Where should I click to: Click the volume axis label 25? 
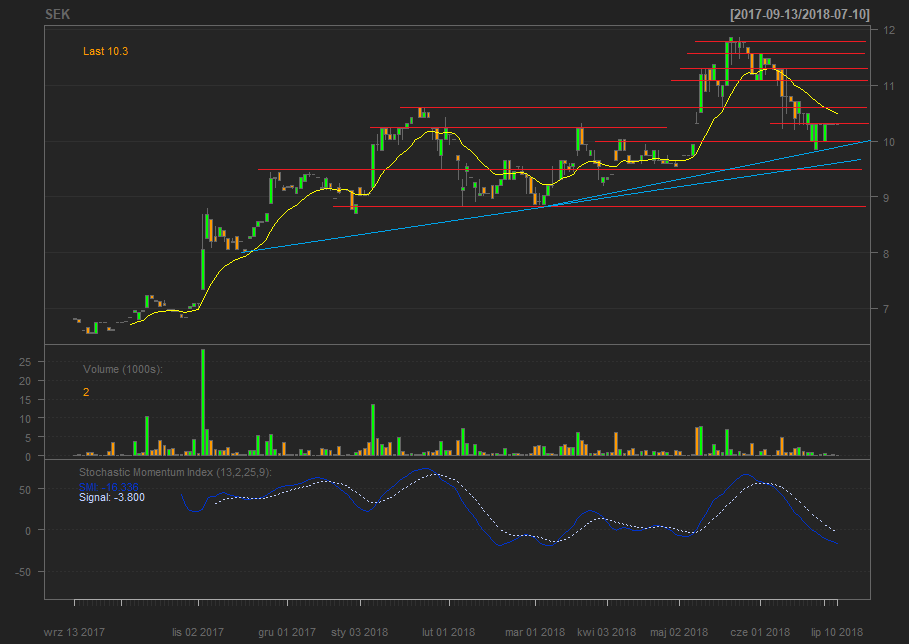coord(25,362)
